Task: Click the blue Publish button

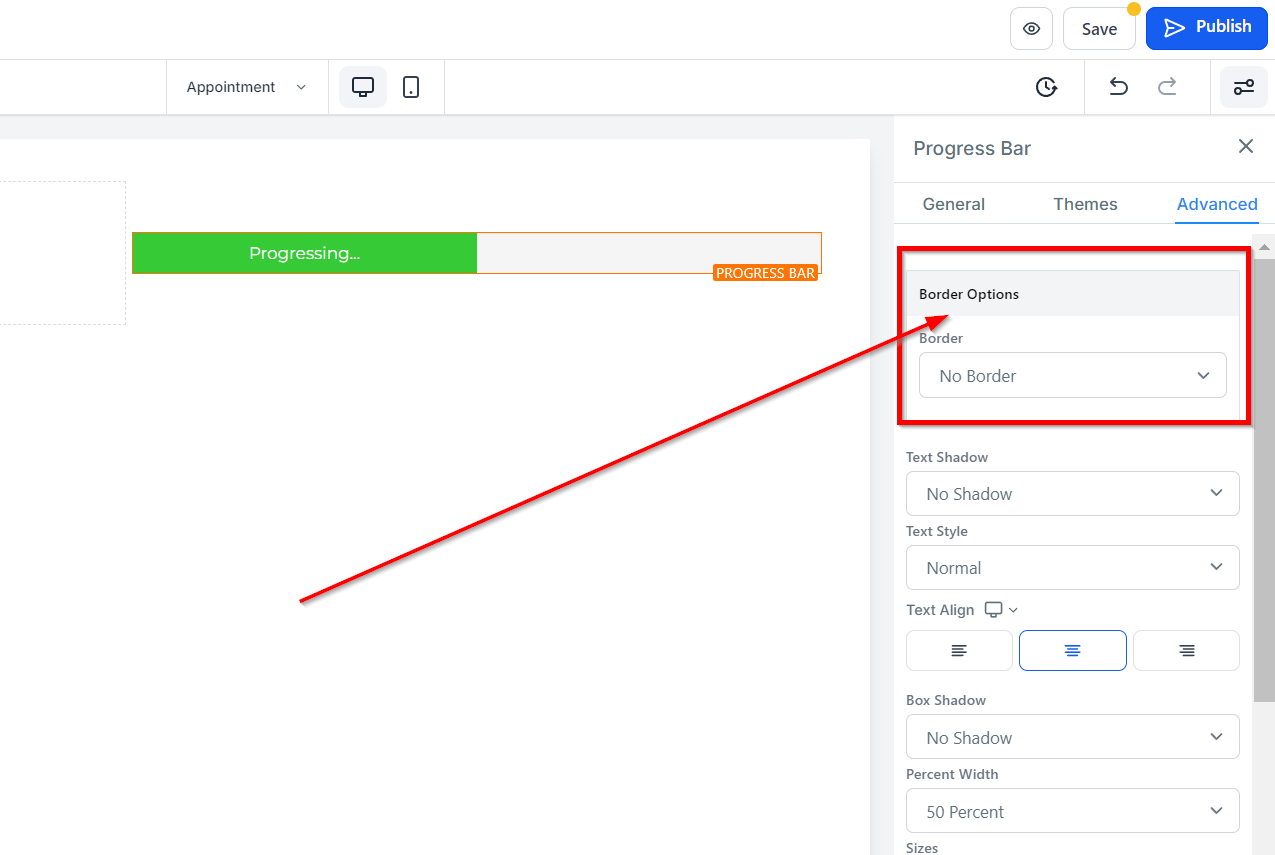Action: (x=1207, y=28)
